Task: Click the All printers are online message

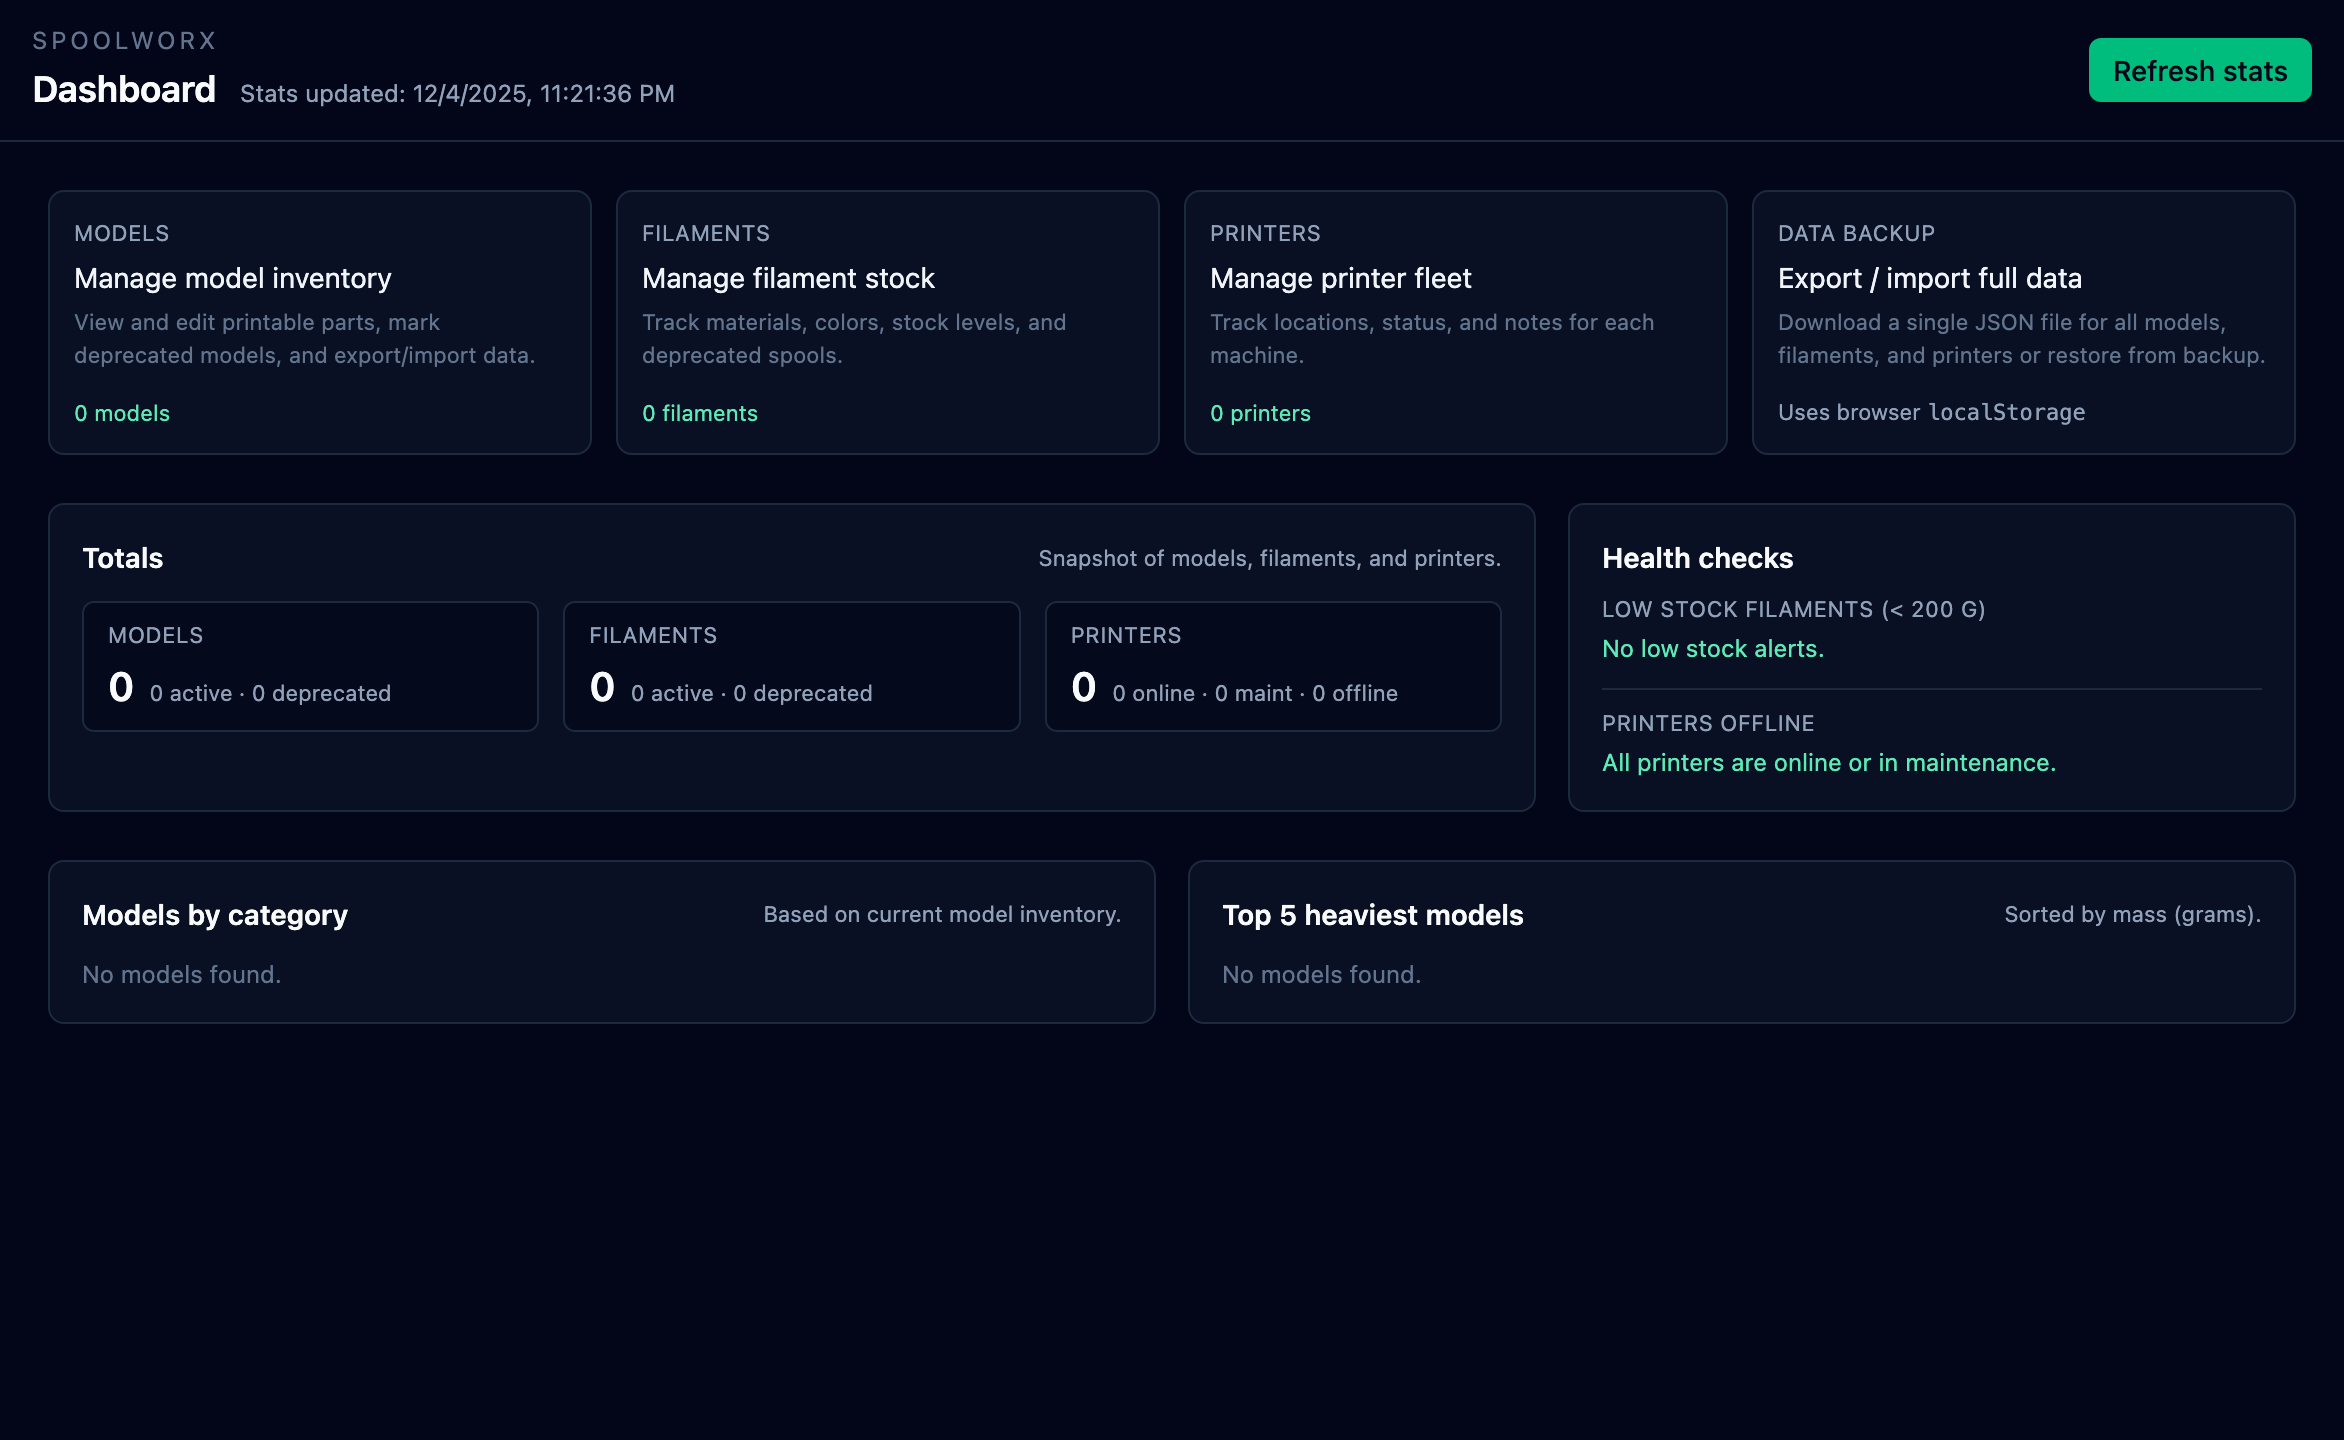Action: tap(1829, 762)
